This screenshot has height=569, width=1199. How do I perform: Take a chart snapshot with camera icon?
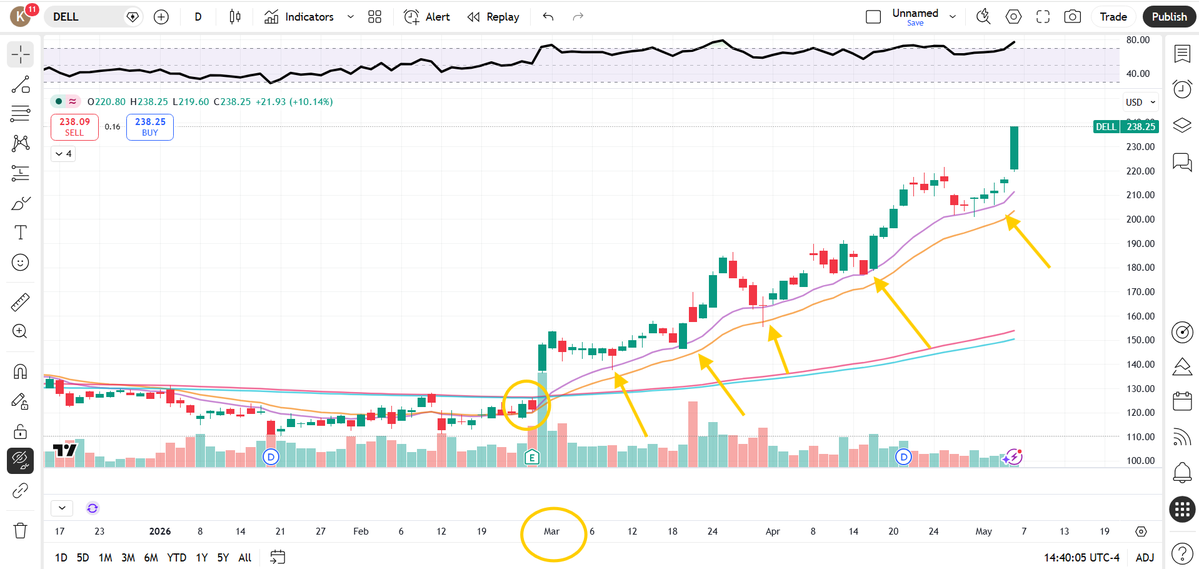pyautogui.click(x=1073, y=17)
